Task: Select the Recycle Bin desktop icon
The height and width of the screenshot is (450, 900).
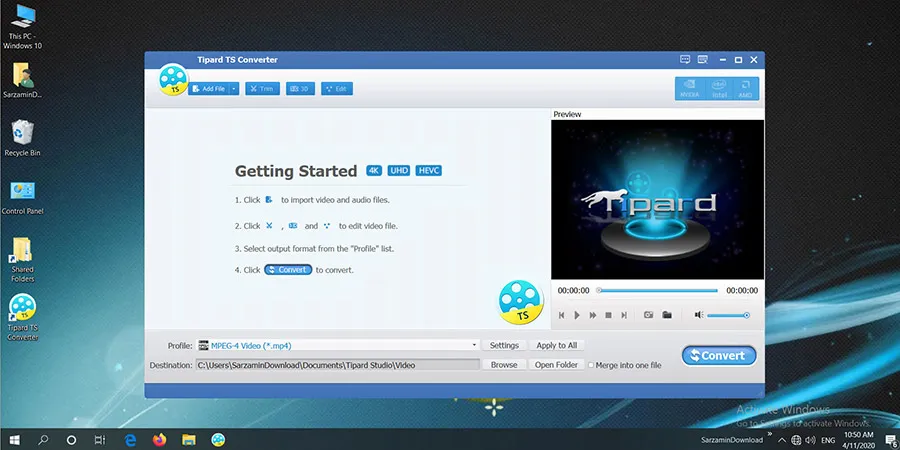Action: point(22,138)
